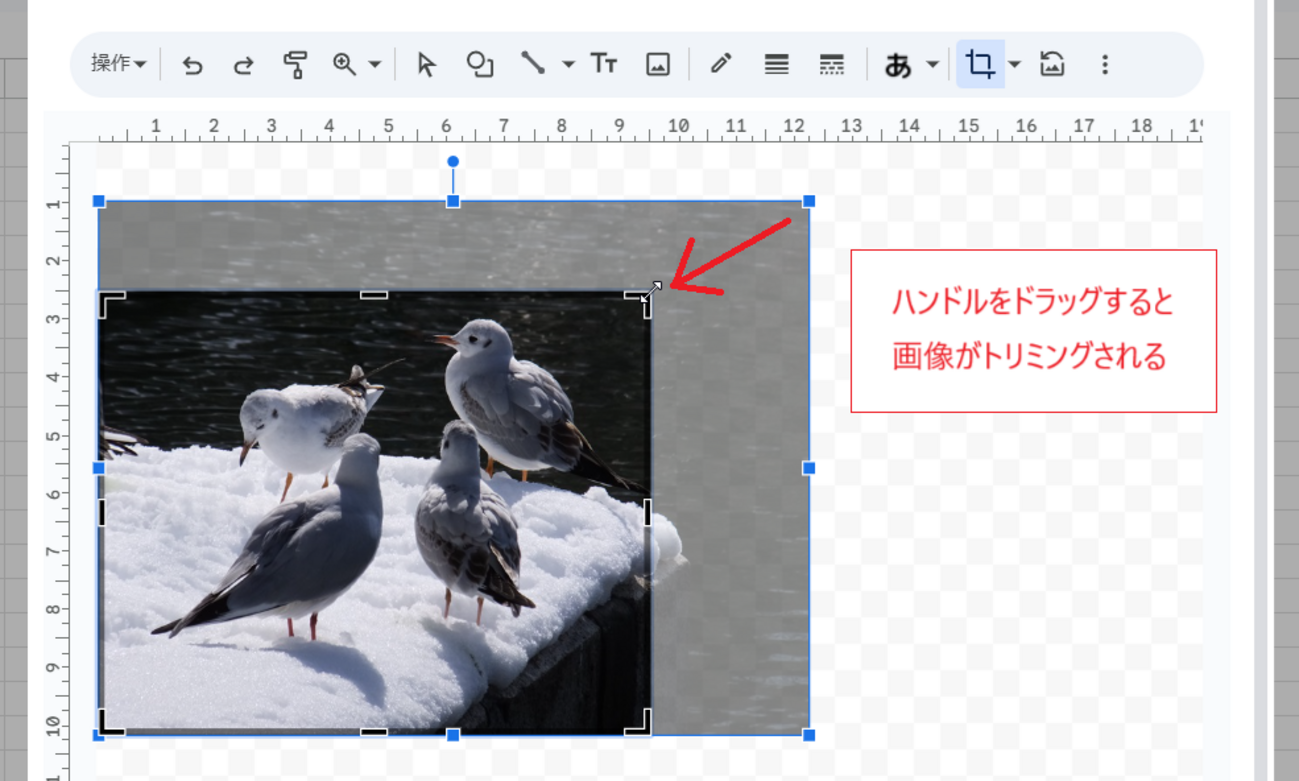Viewport: 1299px width, 781px height.
Task: Select the paint format tool
Action: (x=295, y=63)
